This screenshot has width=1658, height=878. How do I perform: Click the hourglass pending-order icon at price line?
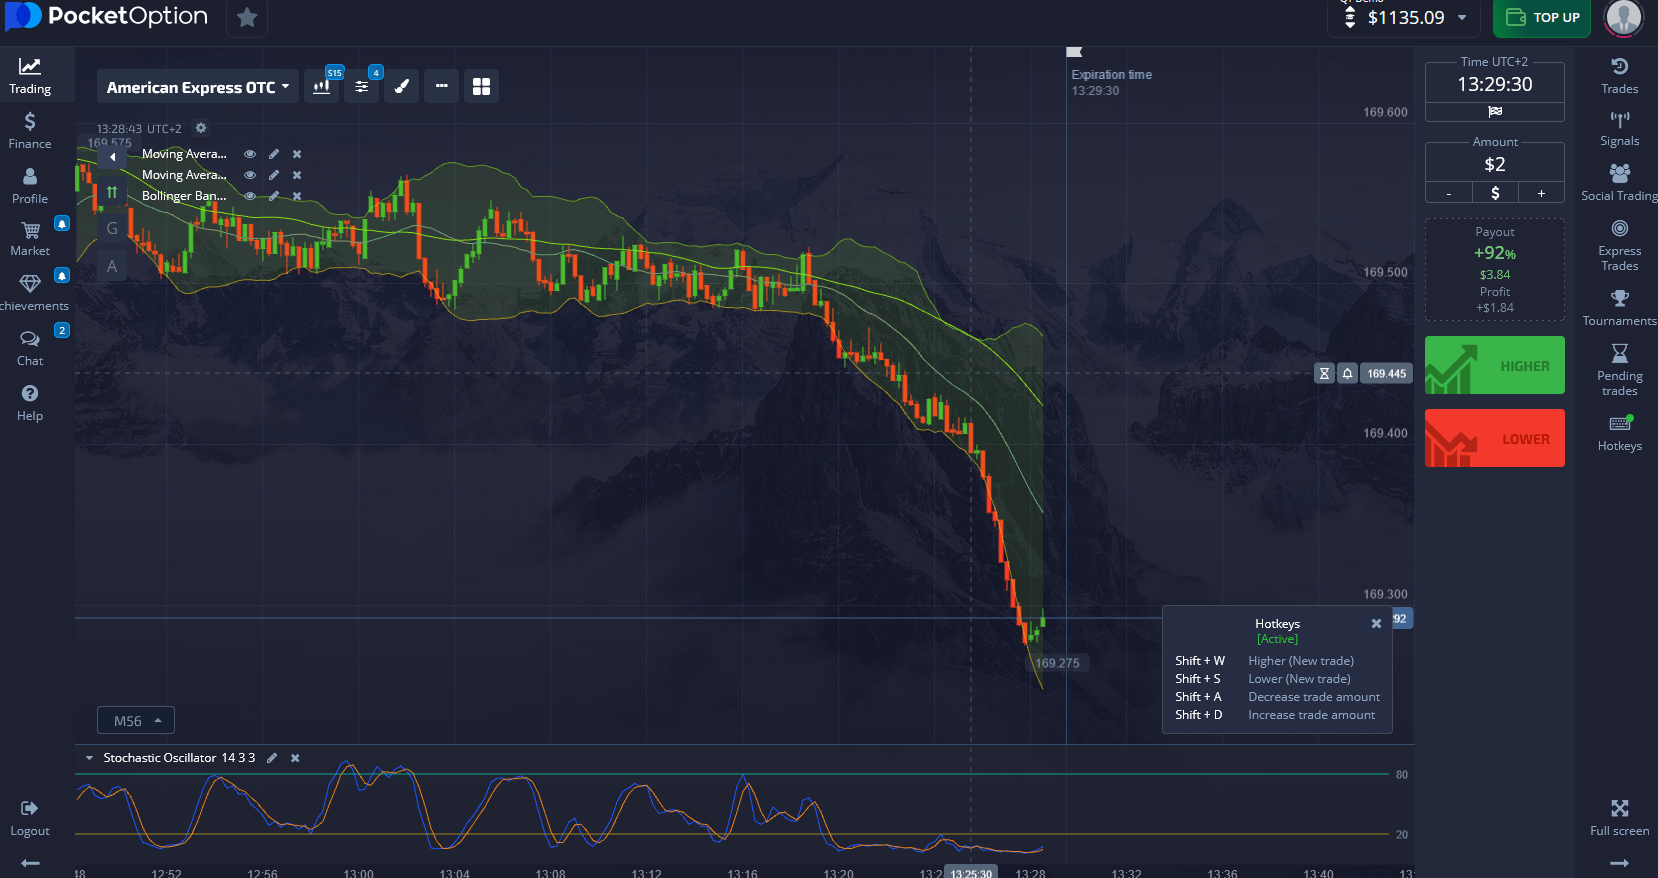[1324, 373]
